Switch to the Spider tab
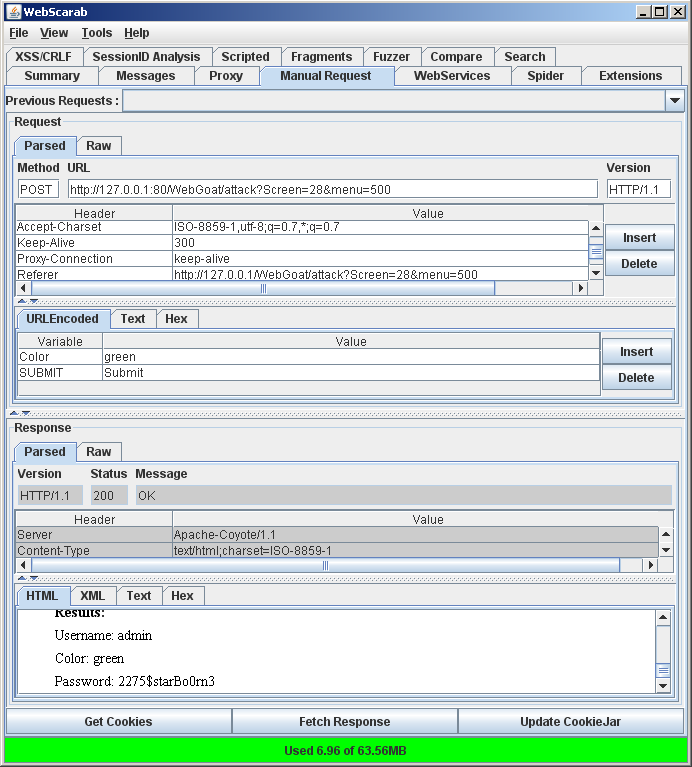The width and height of the screenshot is (692, 767). click(x=545, y=76)
